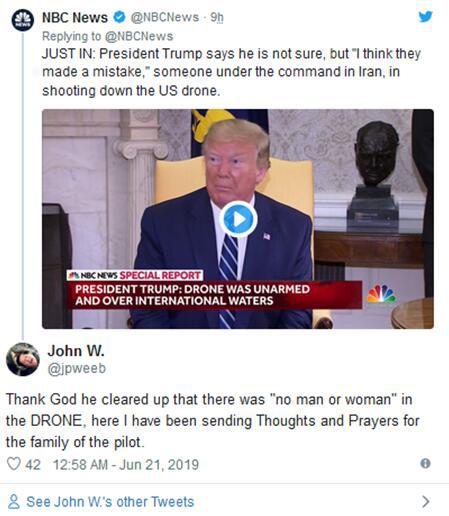
Task: Expand the chevron arrow at bottom right
Action: tap(426, 501)
